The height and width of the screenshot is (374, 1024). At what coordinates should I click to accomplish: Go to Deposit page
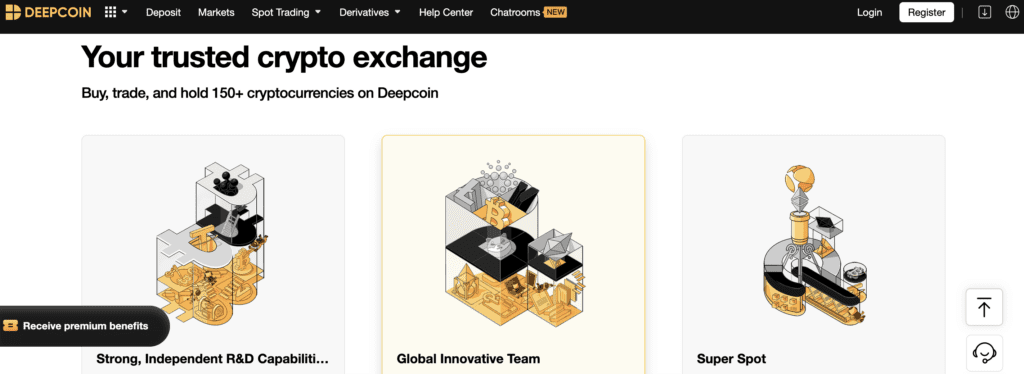(163, 12)
